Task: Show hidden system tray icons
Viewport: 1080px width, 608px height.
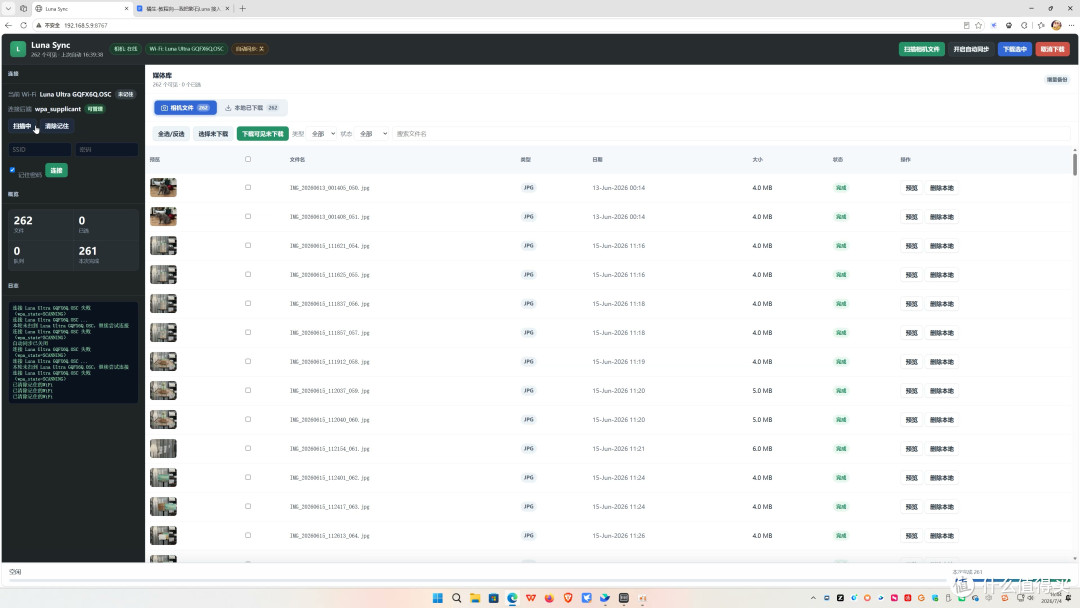Action: [x=813, y=598]
